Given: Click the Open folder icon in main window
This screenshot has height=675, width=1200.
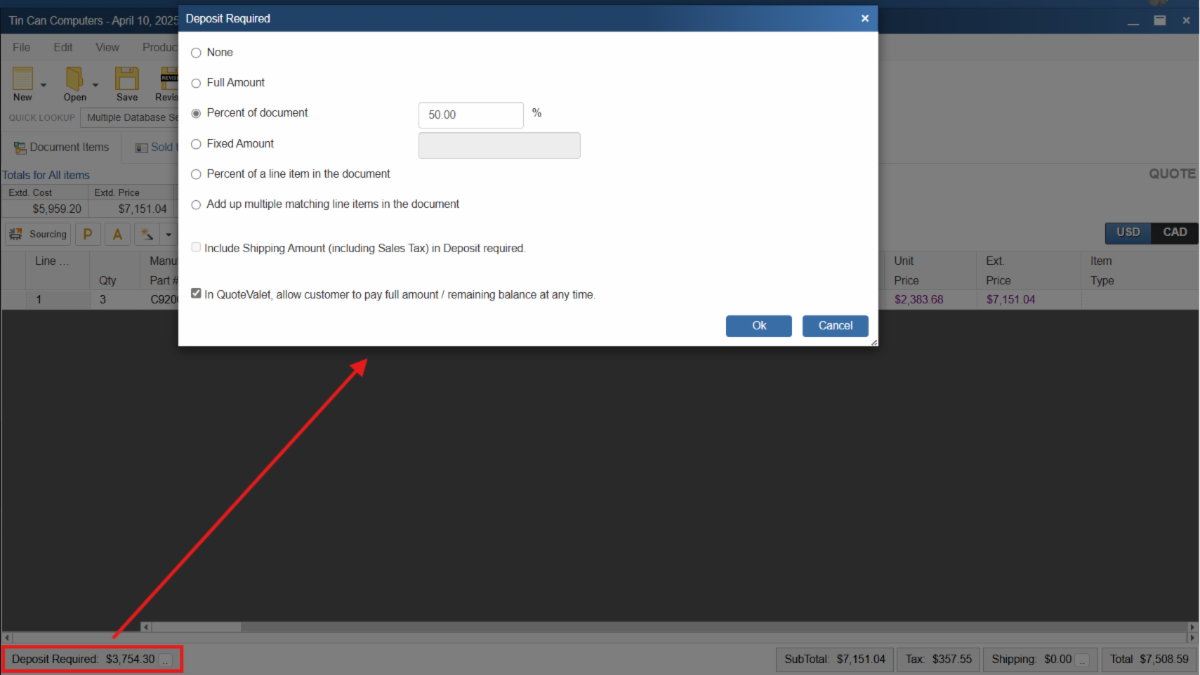Looking at the screenshot, I should pos(74,79).
